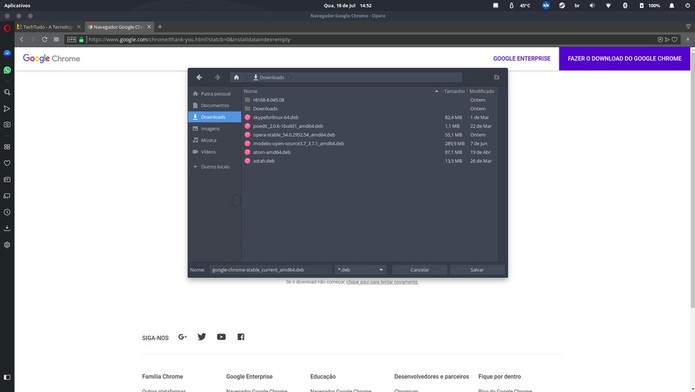
Task: Open bookmarks heart icon in sidebar
Action: [7, 163]
